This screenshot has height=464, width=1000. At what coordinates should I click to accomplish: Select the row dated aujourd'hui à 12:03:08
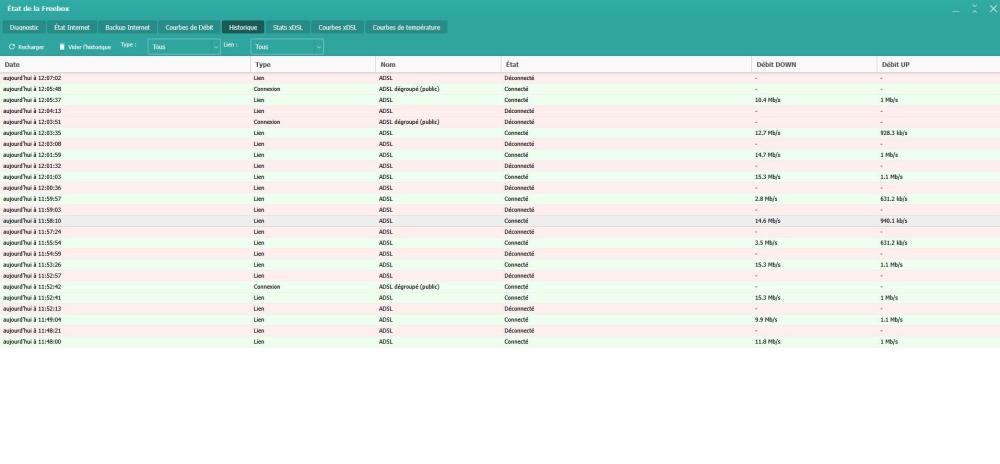click(x=500, y=144)
